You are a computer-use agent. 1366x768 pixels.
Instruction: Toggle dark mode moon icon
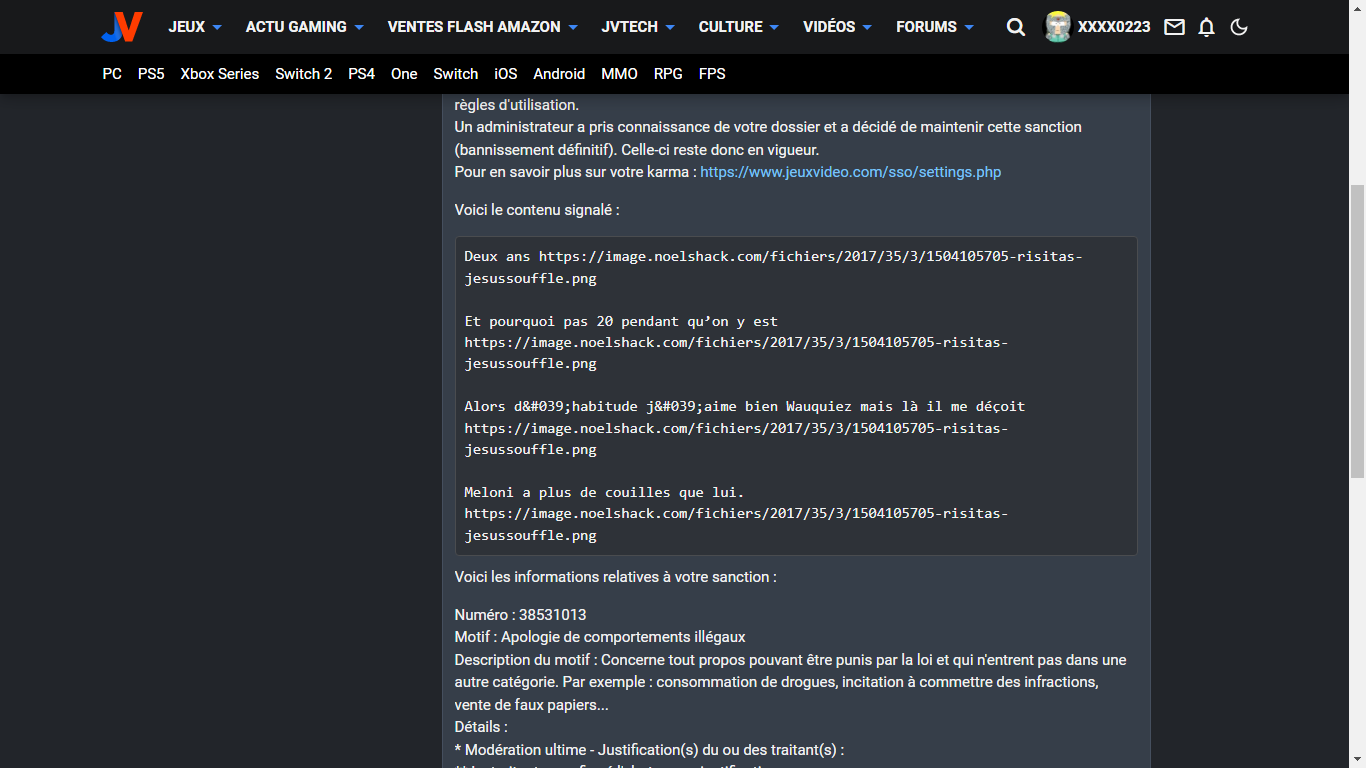(1239, 27)
